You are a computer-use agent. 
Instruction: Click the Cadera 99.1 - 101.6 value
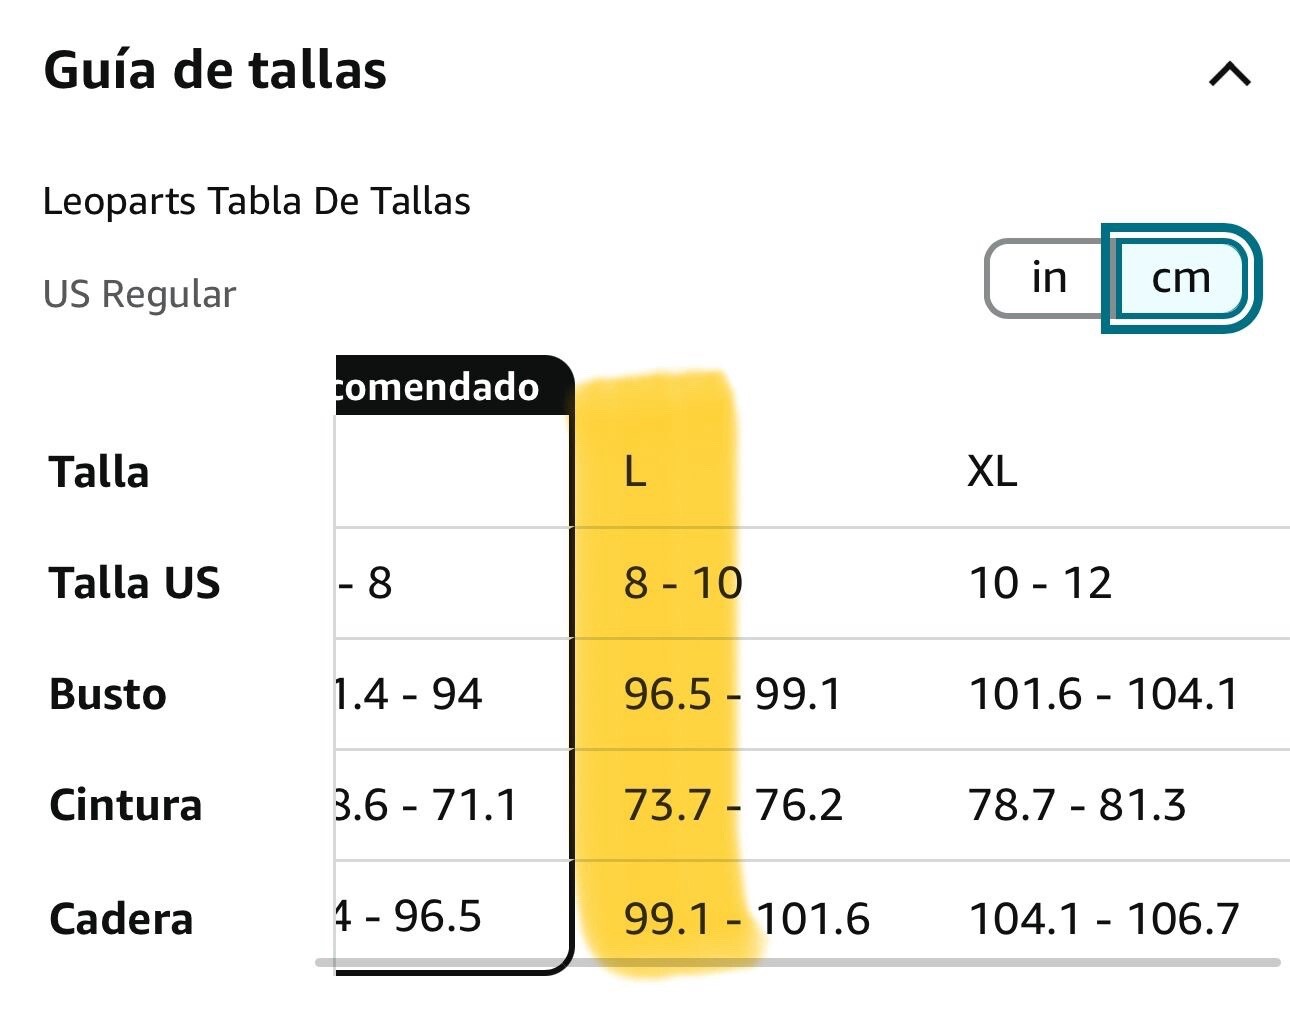[x=746, y=919]
